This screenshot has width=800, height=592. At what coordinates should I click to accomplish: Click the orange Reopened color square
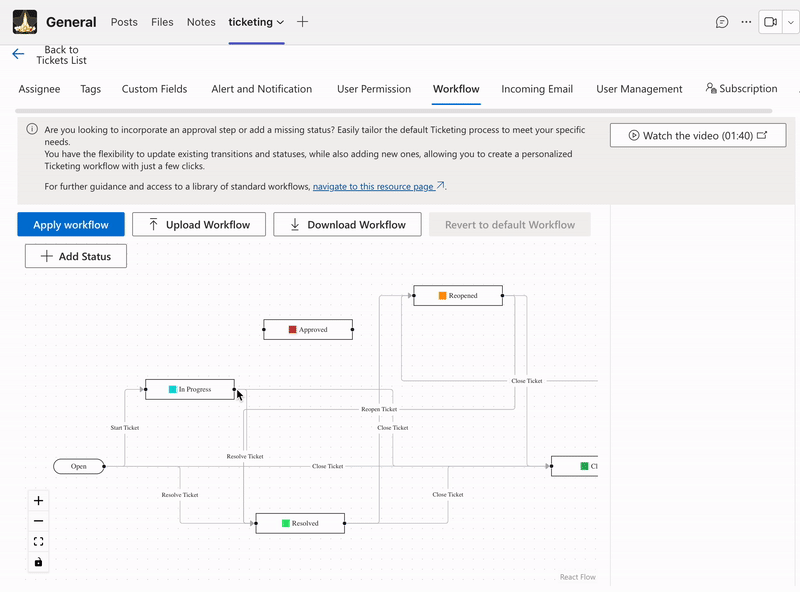[442, 295]
